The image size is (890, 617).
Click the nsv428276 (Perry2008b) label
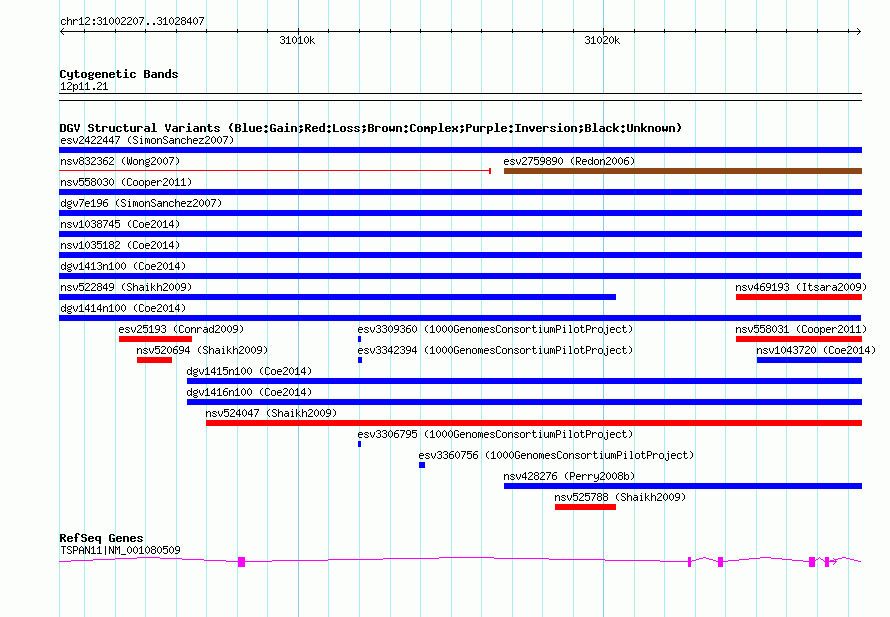tap(569, 476)
